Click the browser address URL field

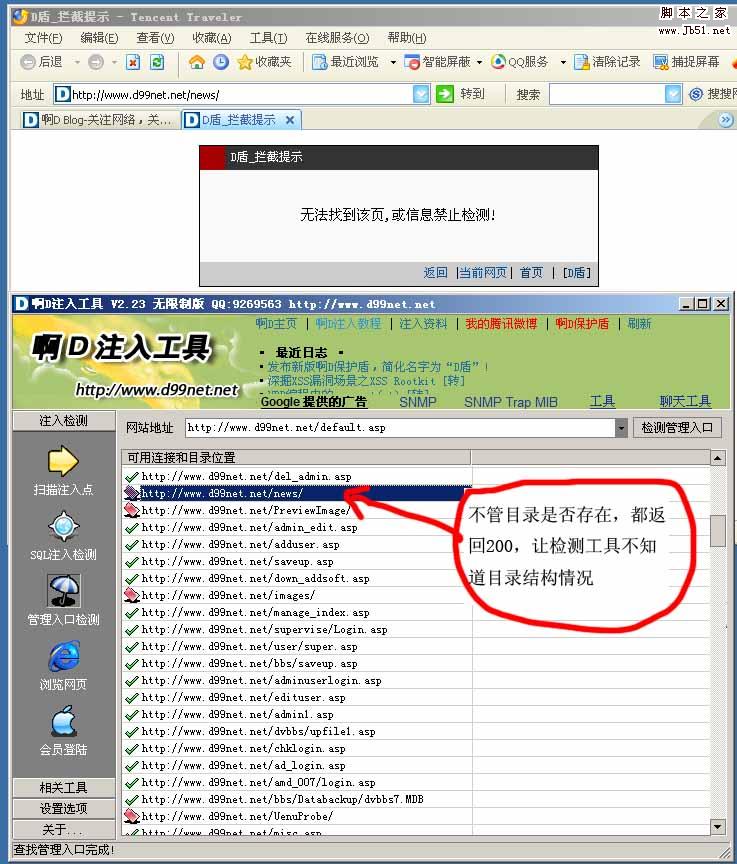242,95
